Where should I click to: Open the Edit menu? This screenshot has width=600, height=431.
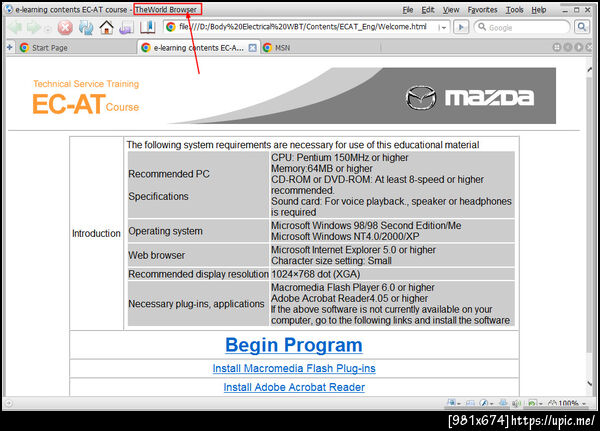428,10
